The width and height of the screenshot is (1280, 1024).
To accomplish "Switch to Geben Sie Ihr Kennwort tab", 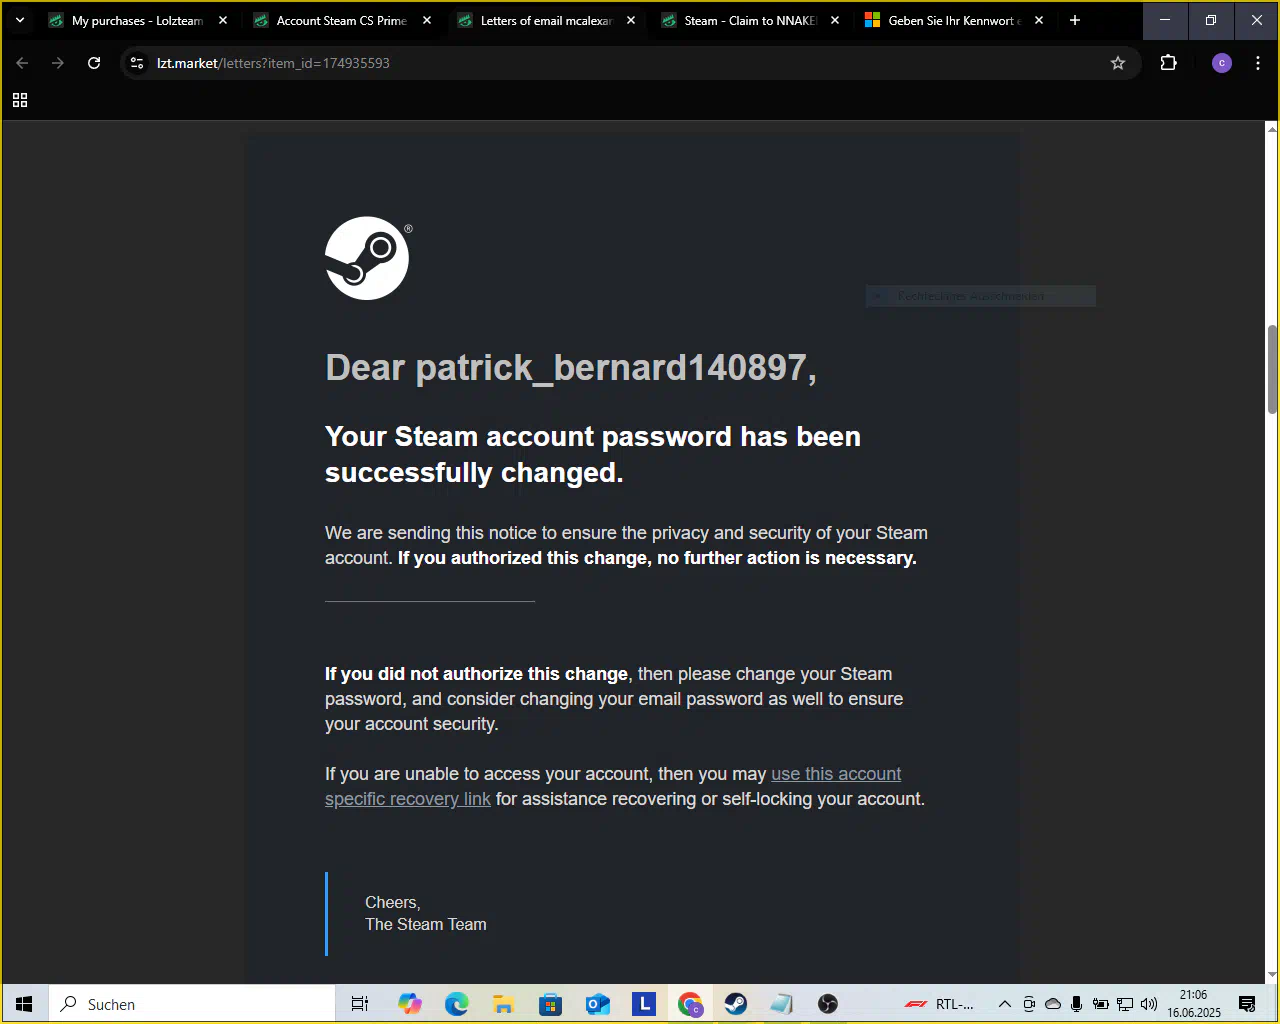I will coord(954,20).
